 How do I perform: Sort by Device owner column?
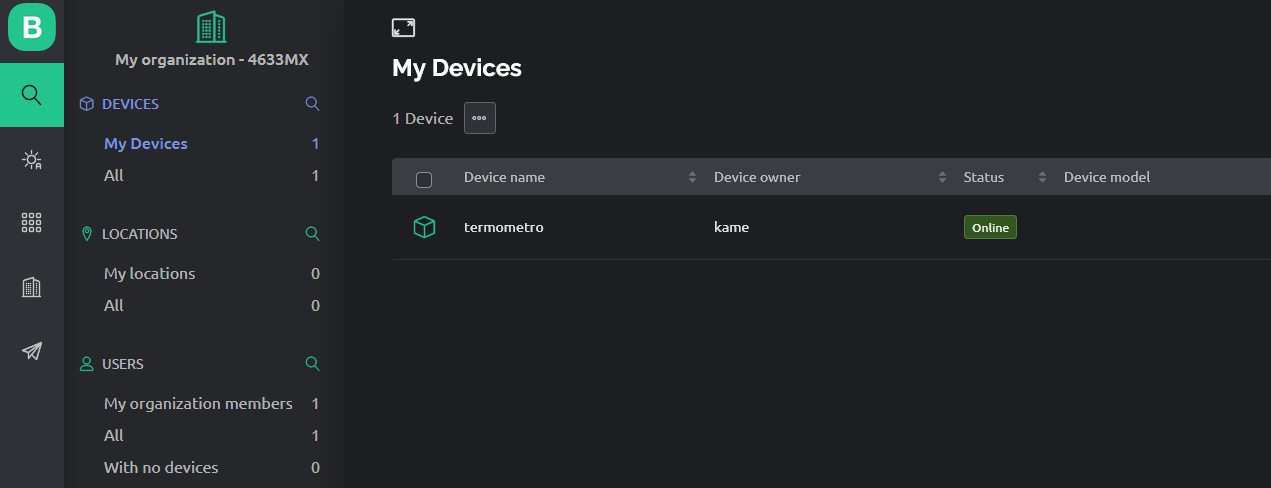(942, 178)
